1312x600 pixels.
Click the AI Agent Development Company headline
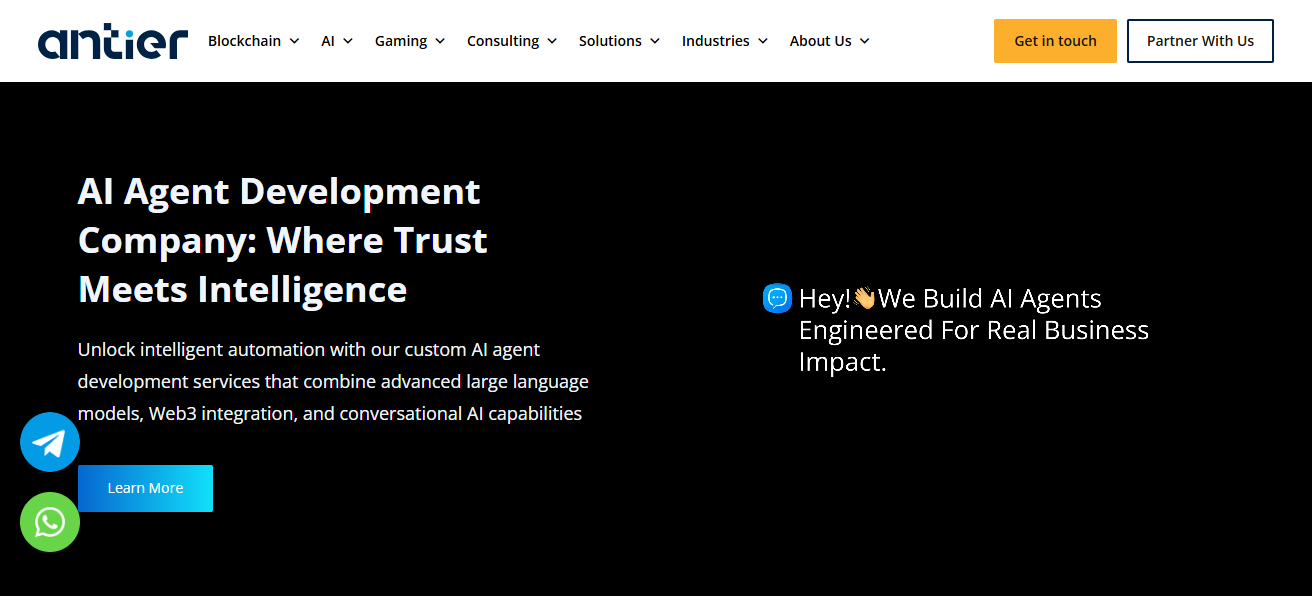click(283, 240)
